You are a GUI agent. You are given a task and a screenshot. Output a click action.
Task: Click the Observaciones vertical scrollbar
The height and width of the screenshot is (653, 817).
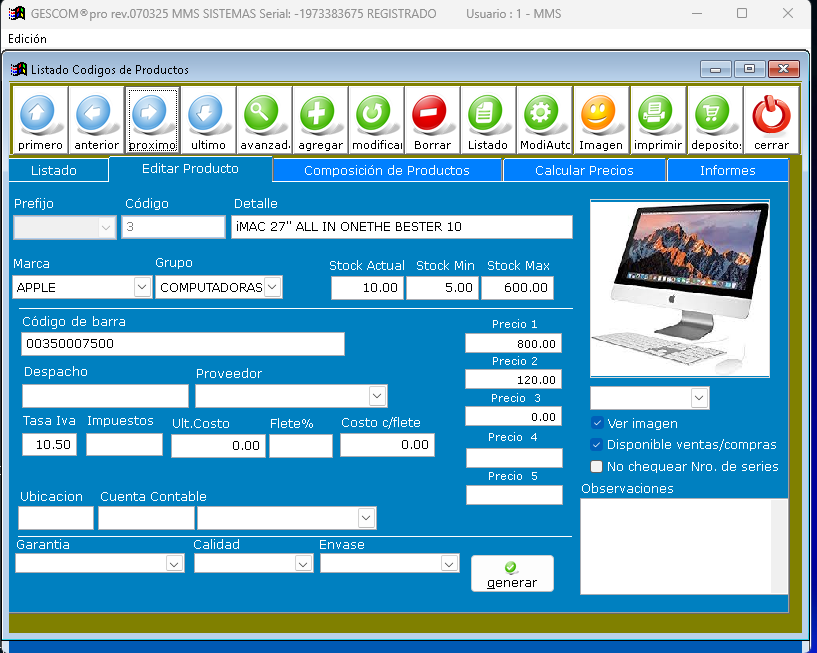coord(779,546)
